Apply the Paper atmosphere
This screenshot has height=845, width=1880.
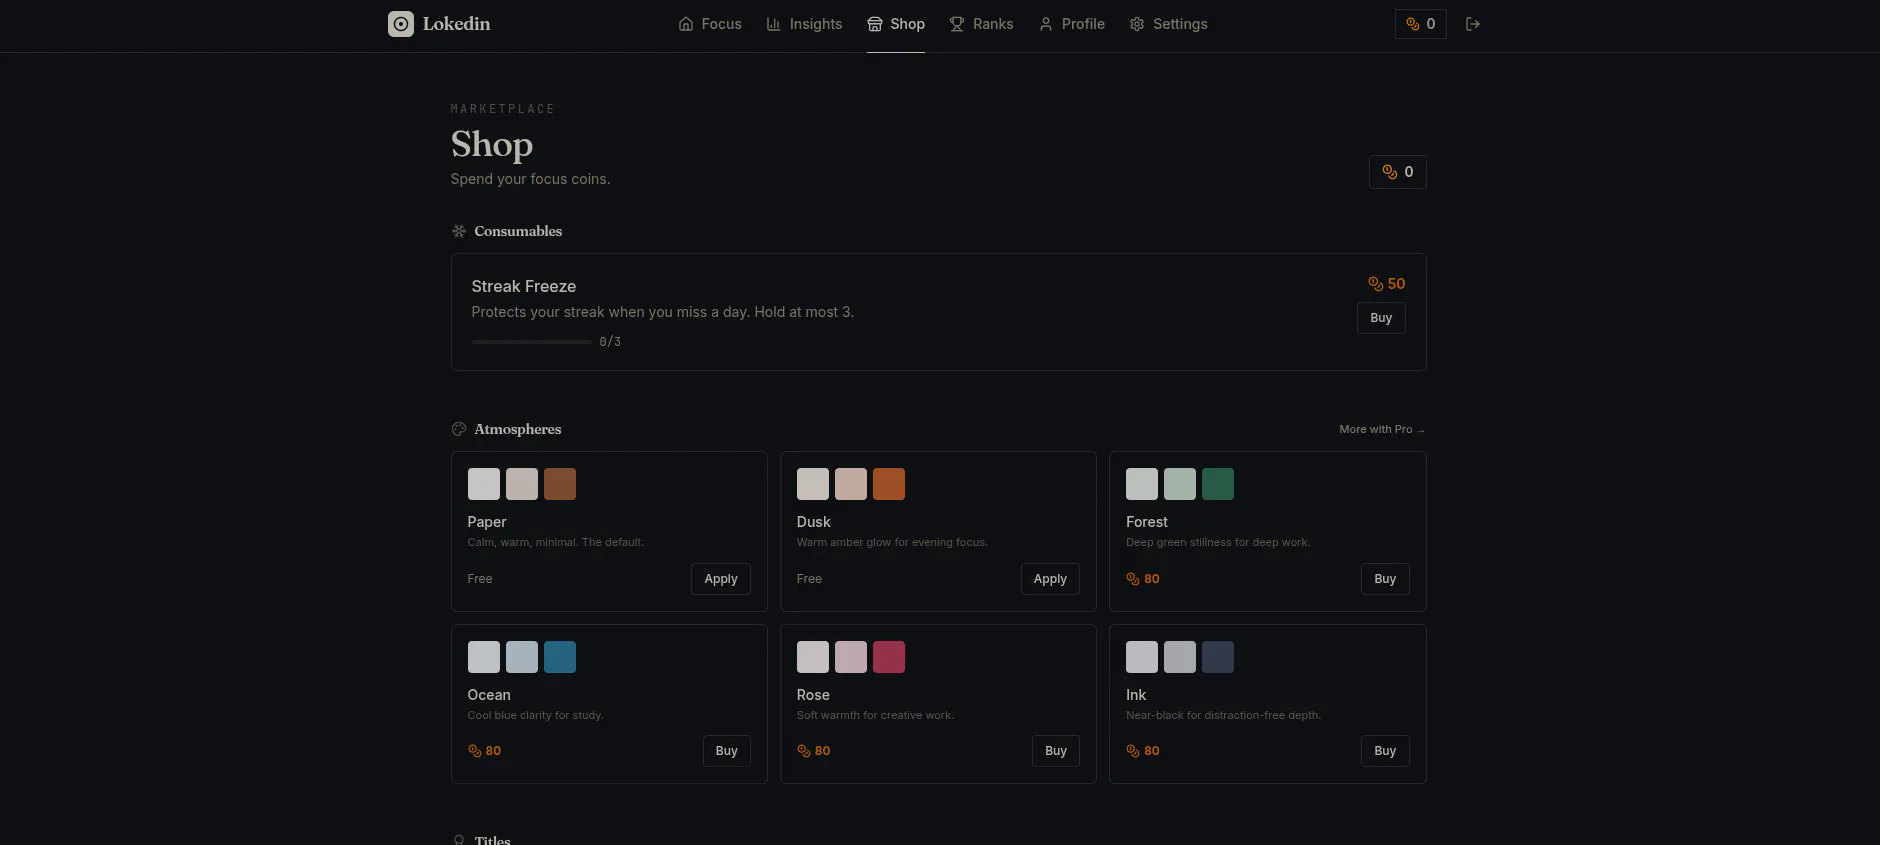[x=721, y=579]
